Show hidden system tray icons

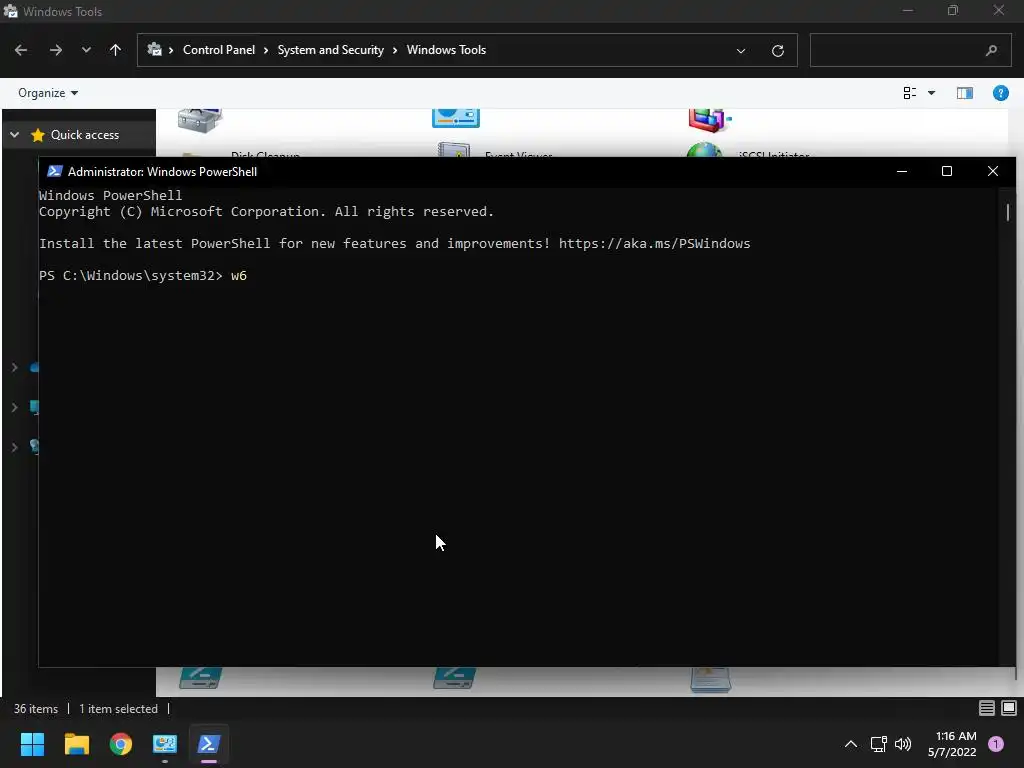click(851, 744)
